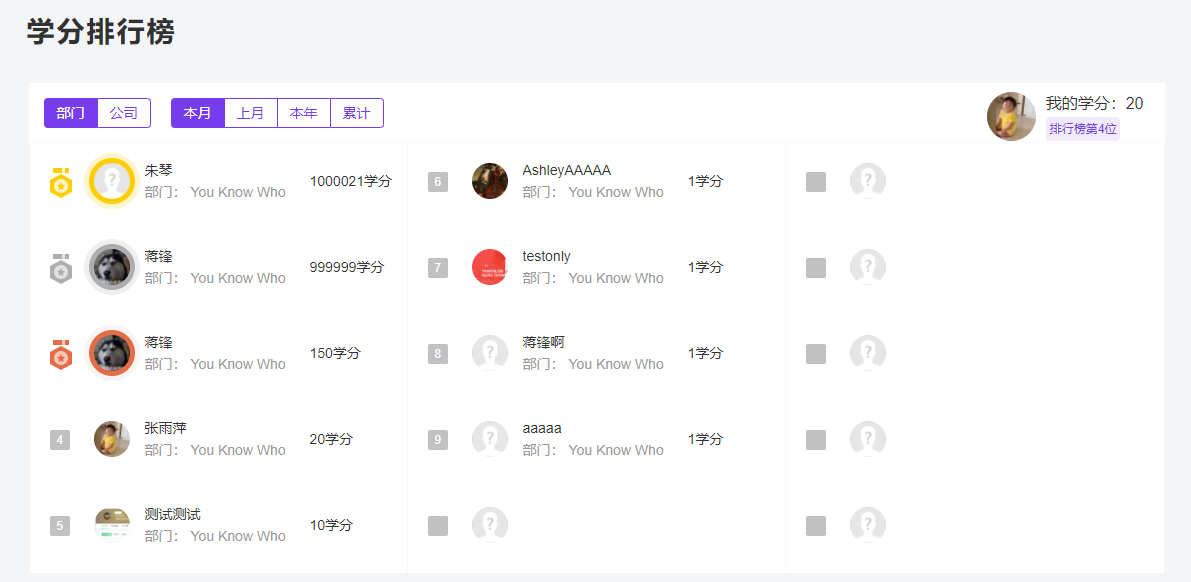The image size is (1191, 582).
Task: Click the name 朱琴
Action: (x=159, y=170)
